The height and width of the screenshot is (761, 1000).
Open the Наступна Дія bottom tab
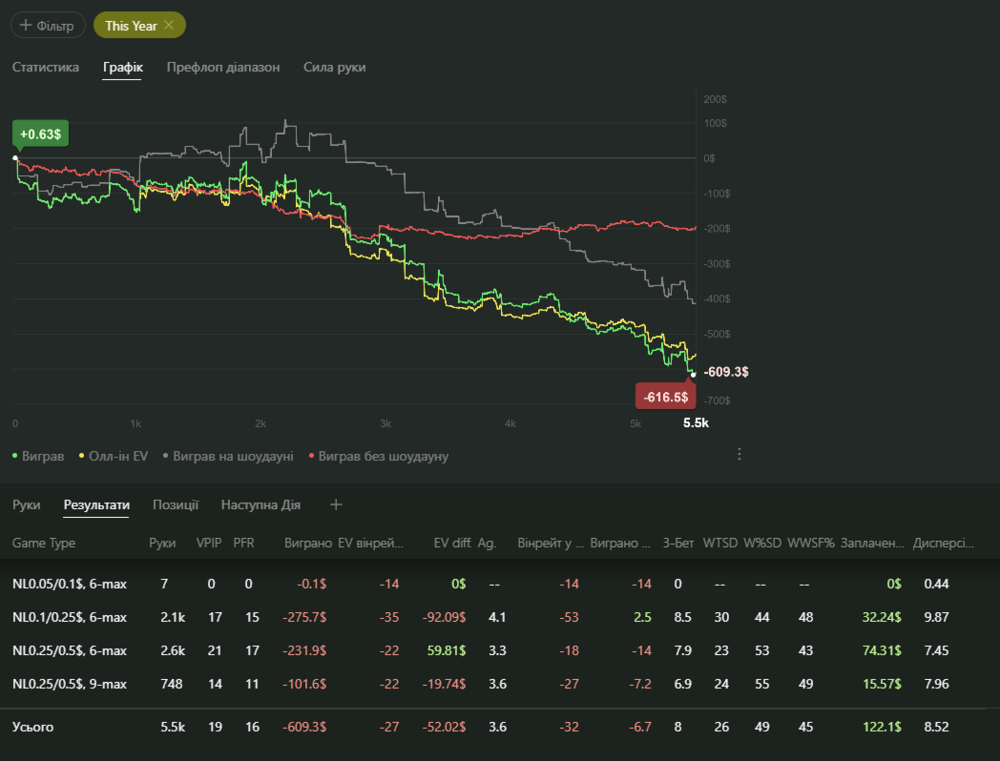[x=260, y=505]
